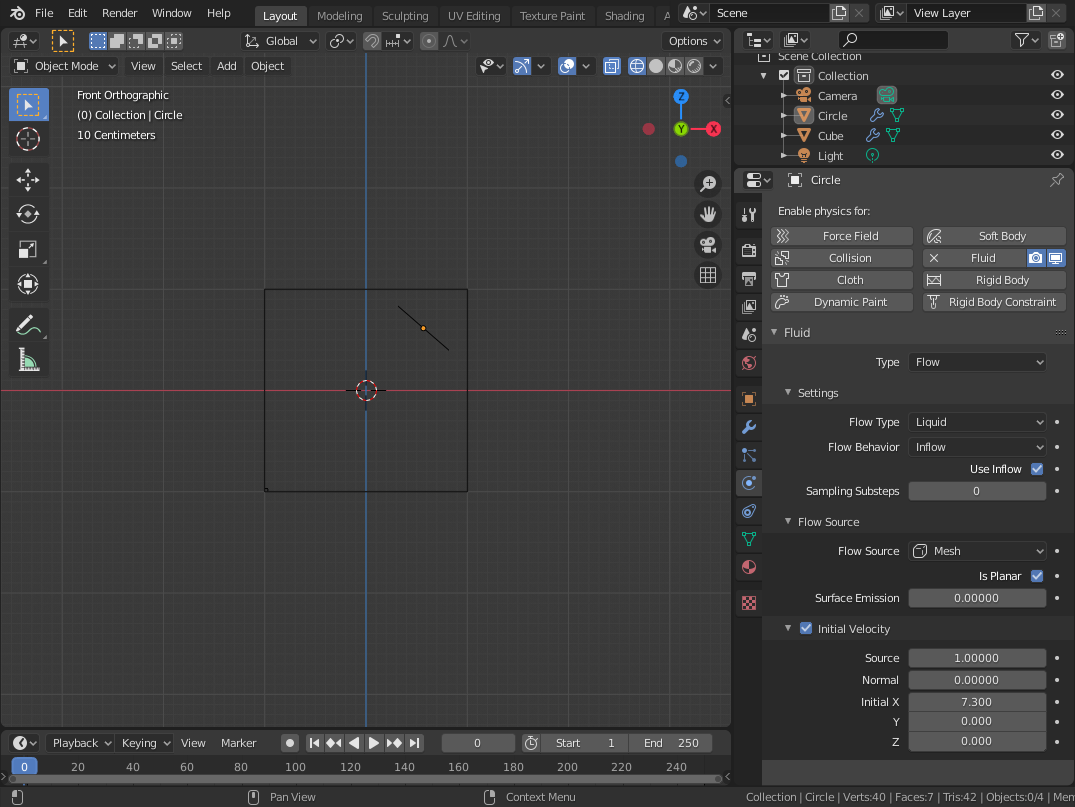This screenshot has width=1075, height=807.
Task: Open the Global orientation dropdown
Action: [x=281, y=41]
